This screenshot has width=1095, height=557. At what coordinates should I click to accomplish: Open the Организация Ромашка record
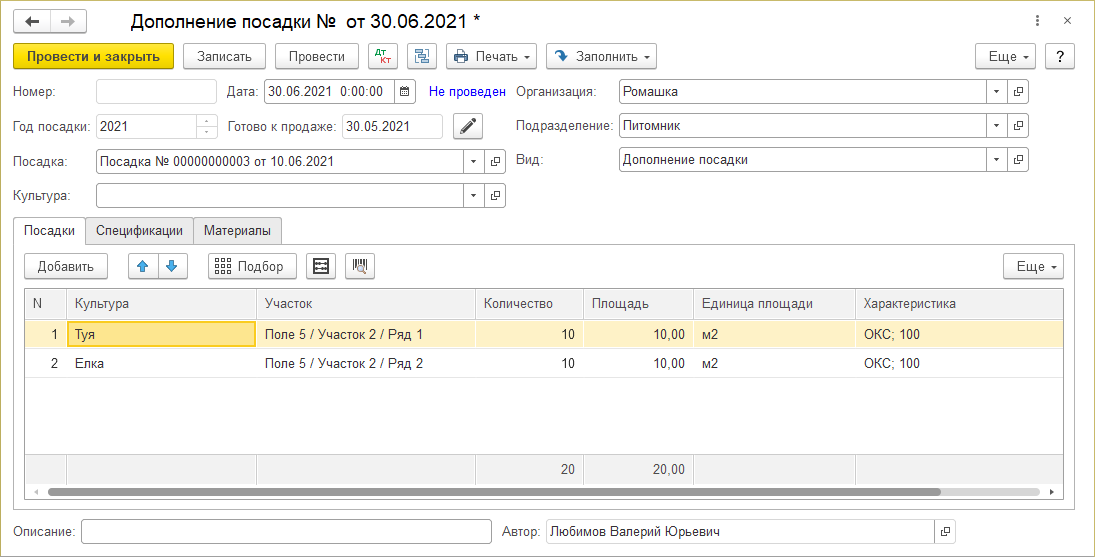click(1018, 91)
